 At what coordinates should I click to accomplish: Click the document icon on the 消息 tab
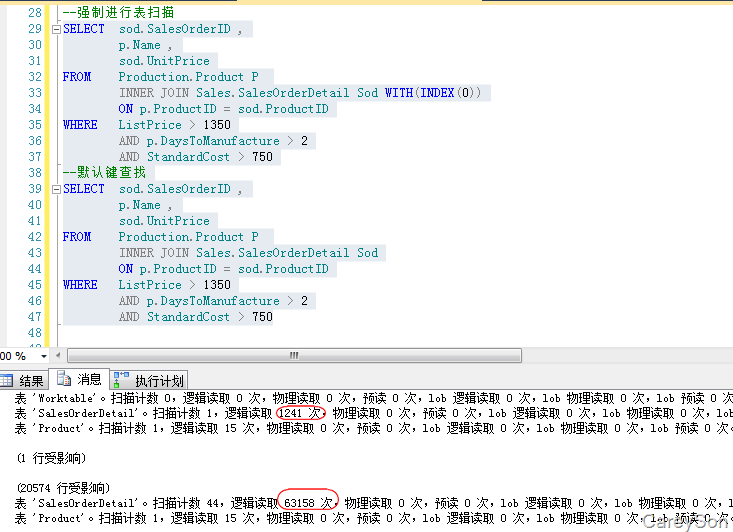click(x=65, y=379)
